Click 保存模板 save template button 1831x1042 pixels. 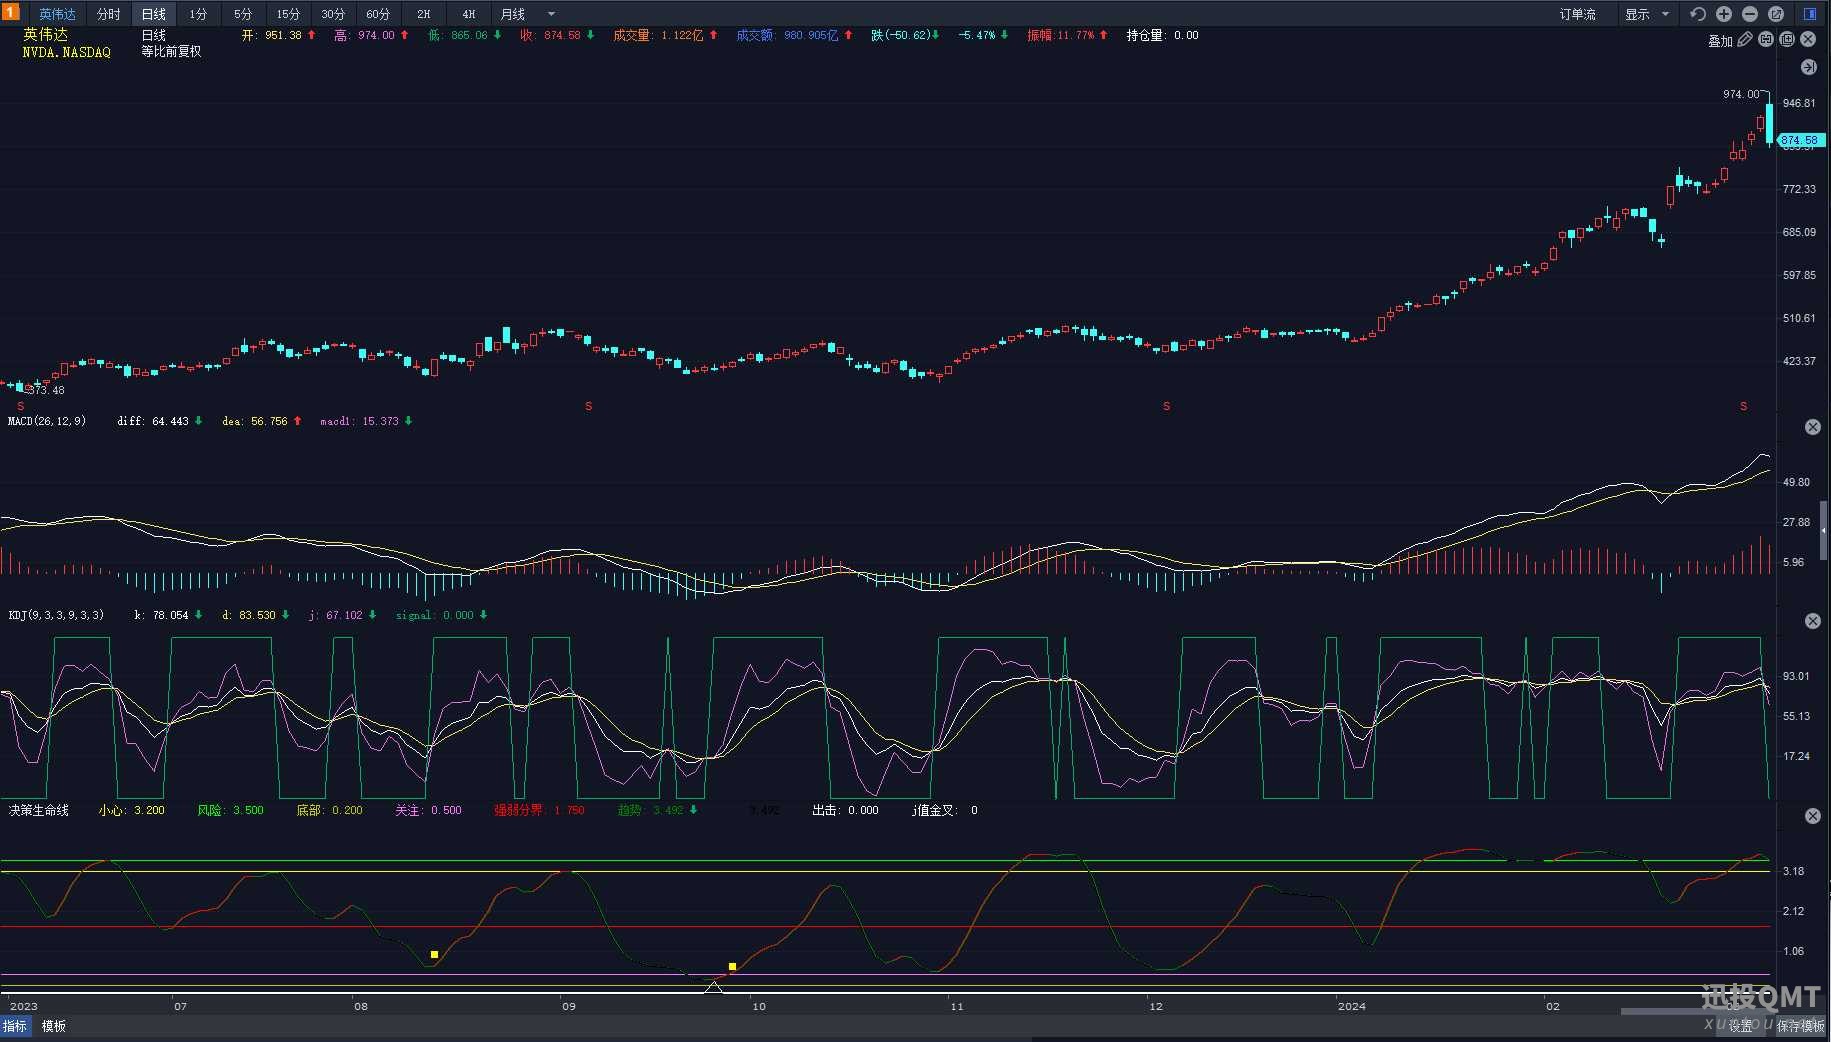pos(1800,1026)
